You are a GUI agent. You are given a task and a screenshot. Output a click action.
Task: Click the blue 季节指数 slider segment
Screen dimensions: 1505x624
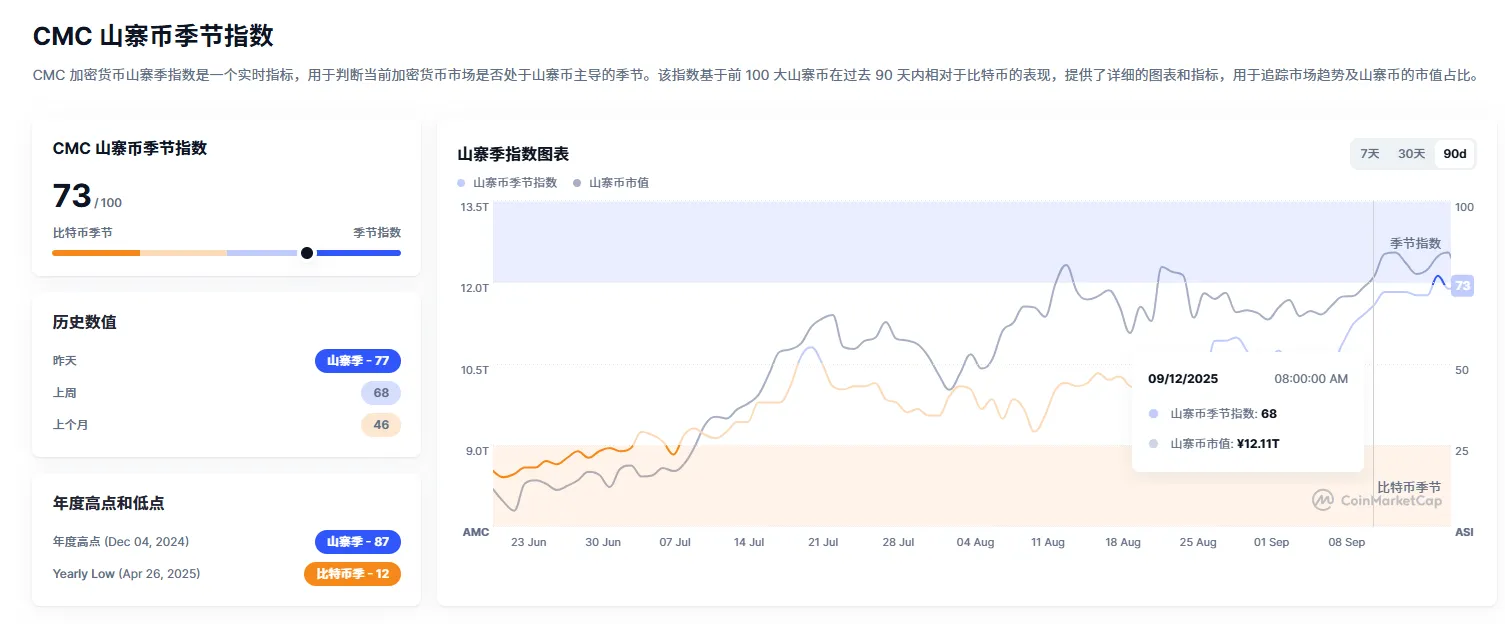pyautogui.click(x=358, y=253)
